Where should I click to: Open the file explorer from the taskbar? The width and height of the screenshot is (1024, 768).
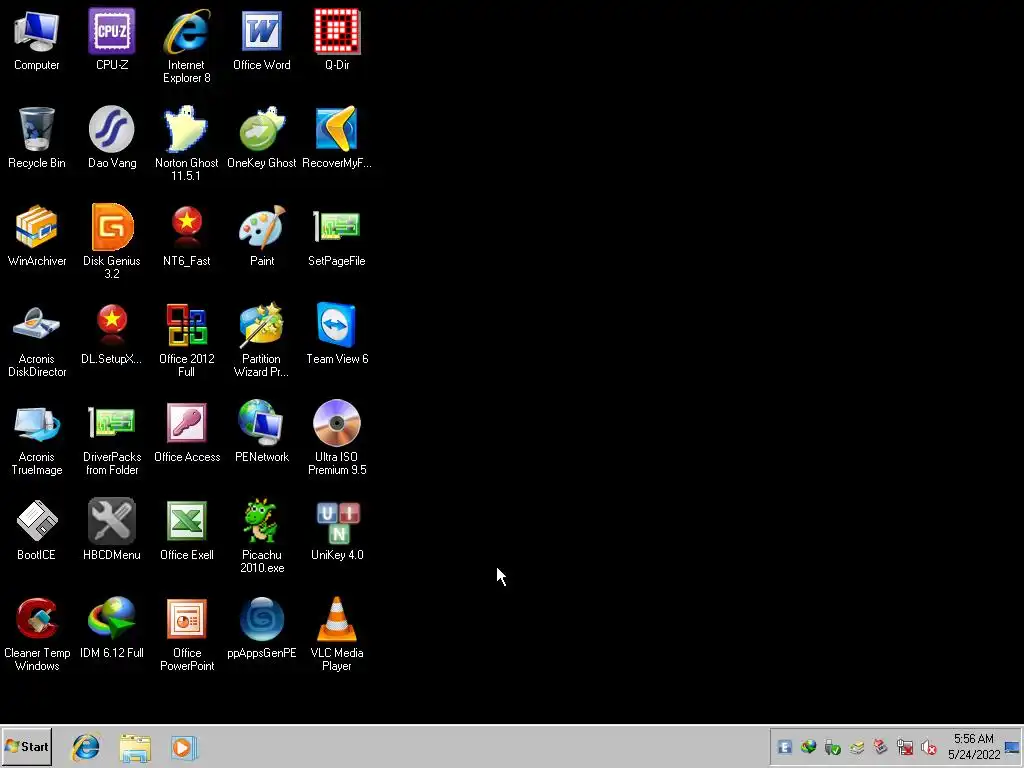click(x=135, y=748)
